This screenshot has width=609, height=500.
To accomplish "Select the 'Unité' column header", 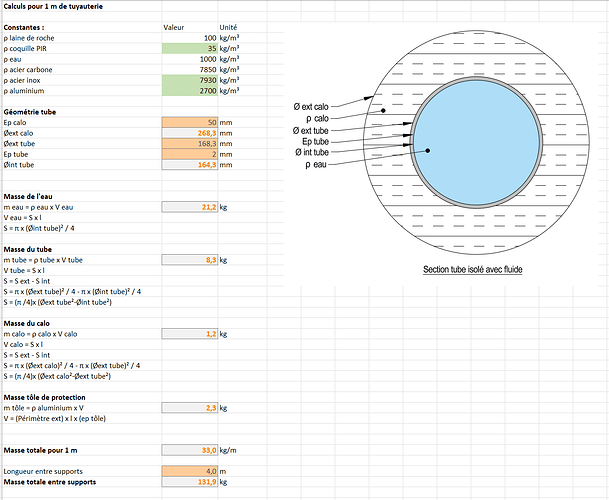I will (228, 27).
